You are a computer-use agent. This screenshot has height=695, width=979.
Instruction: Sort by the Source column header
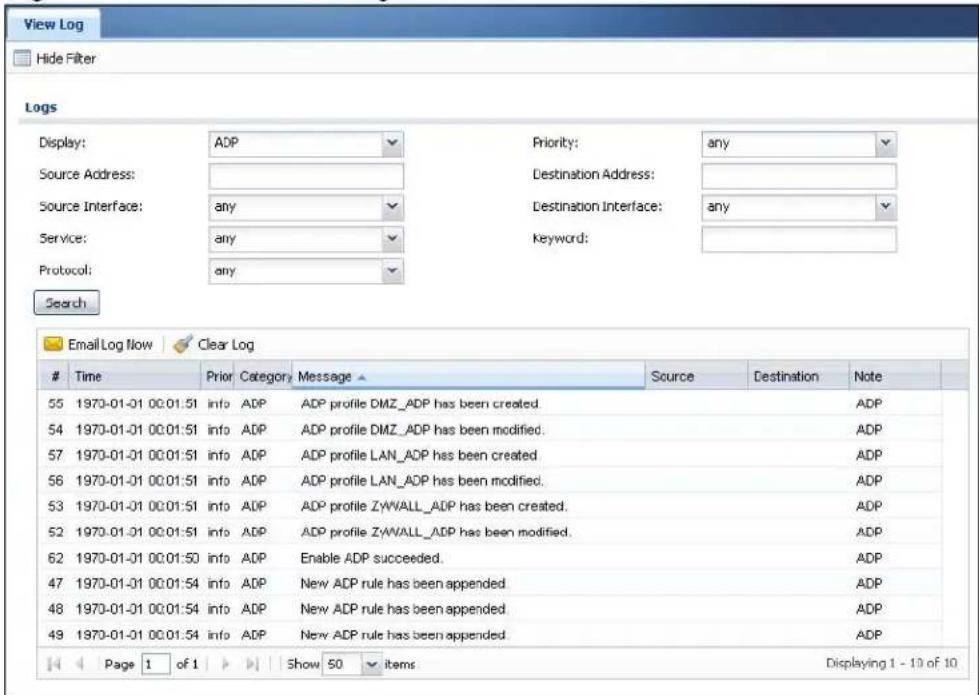(696, 377)
